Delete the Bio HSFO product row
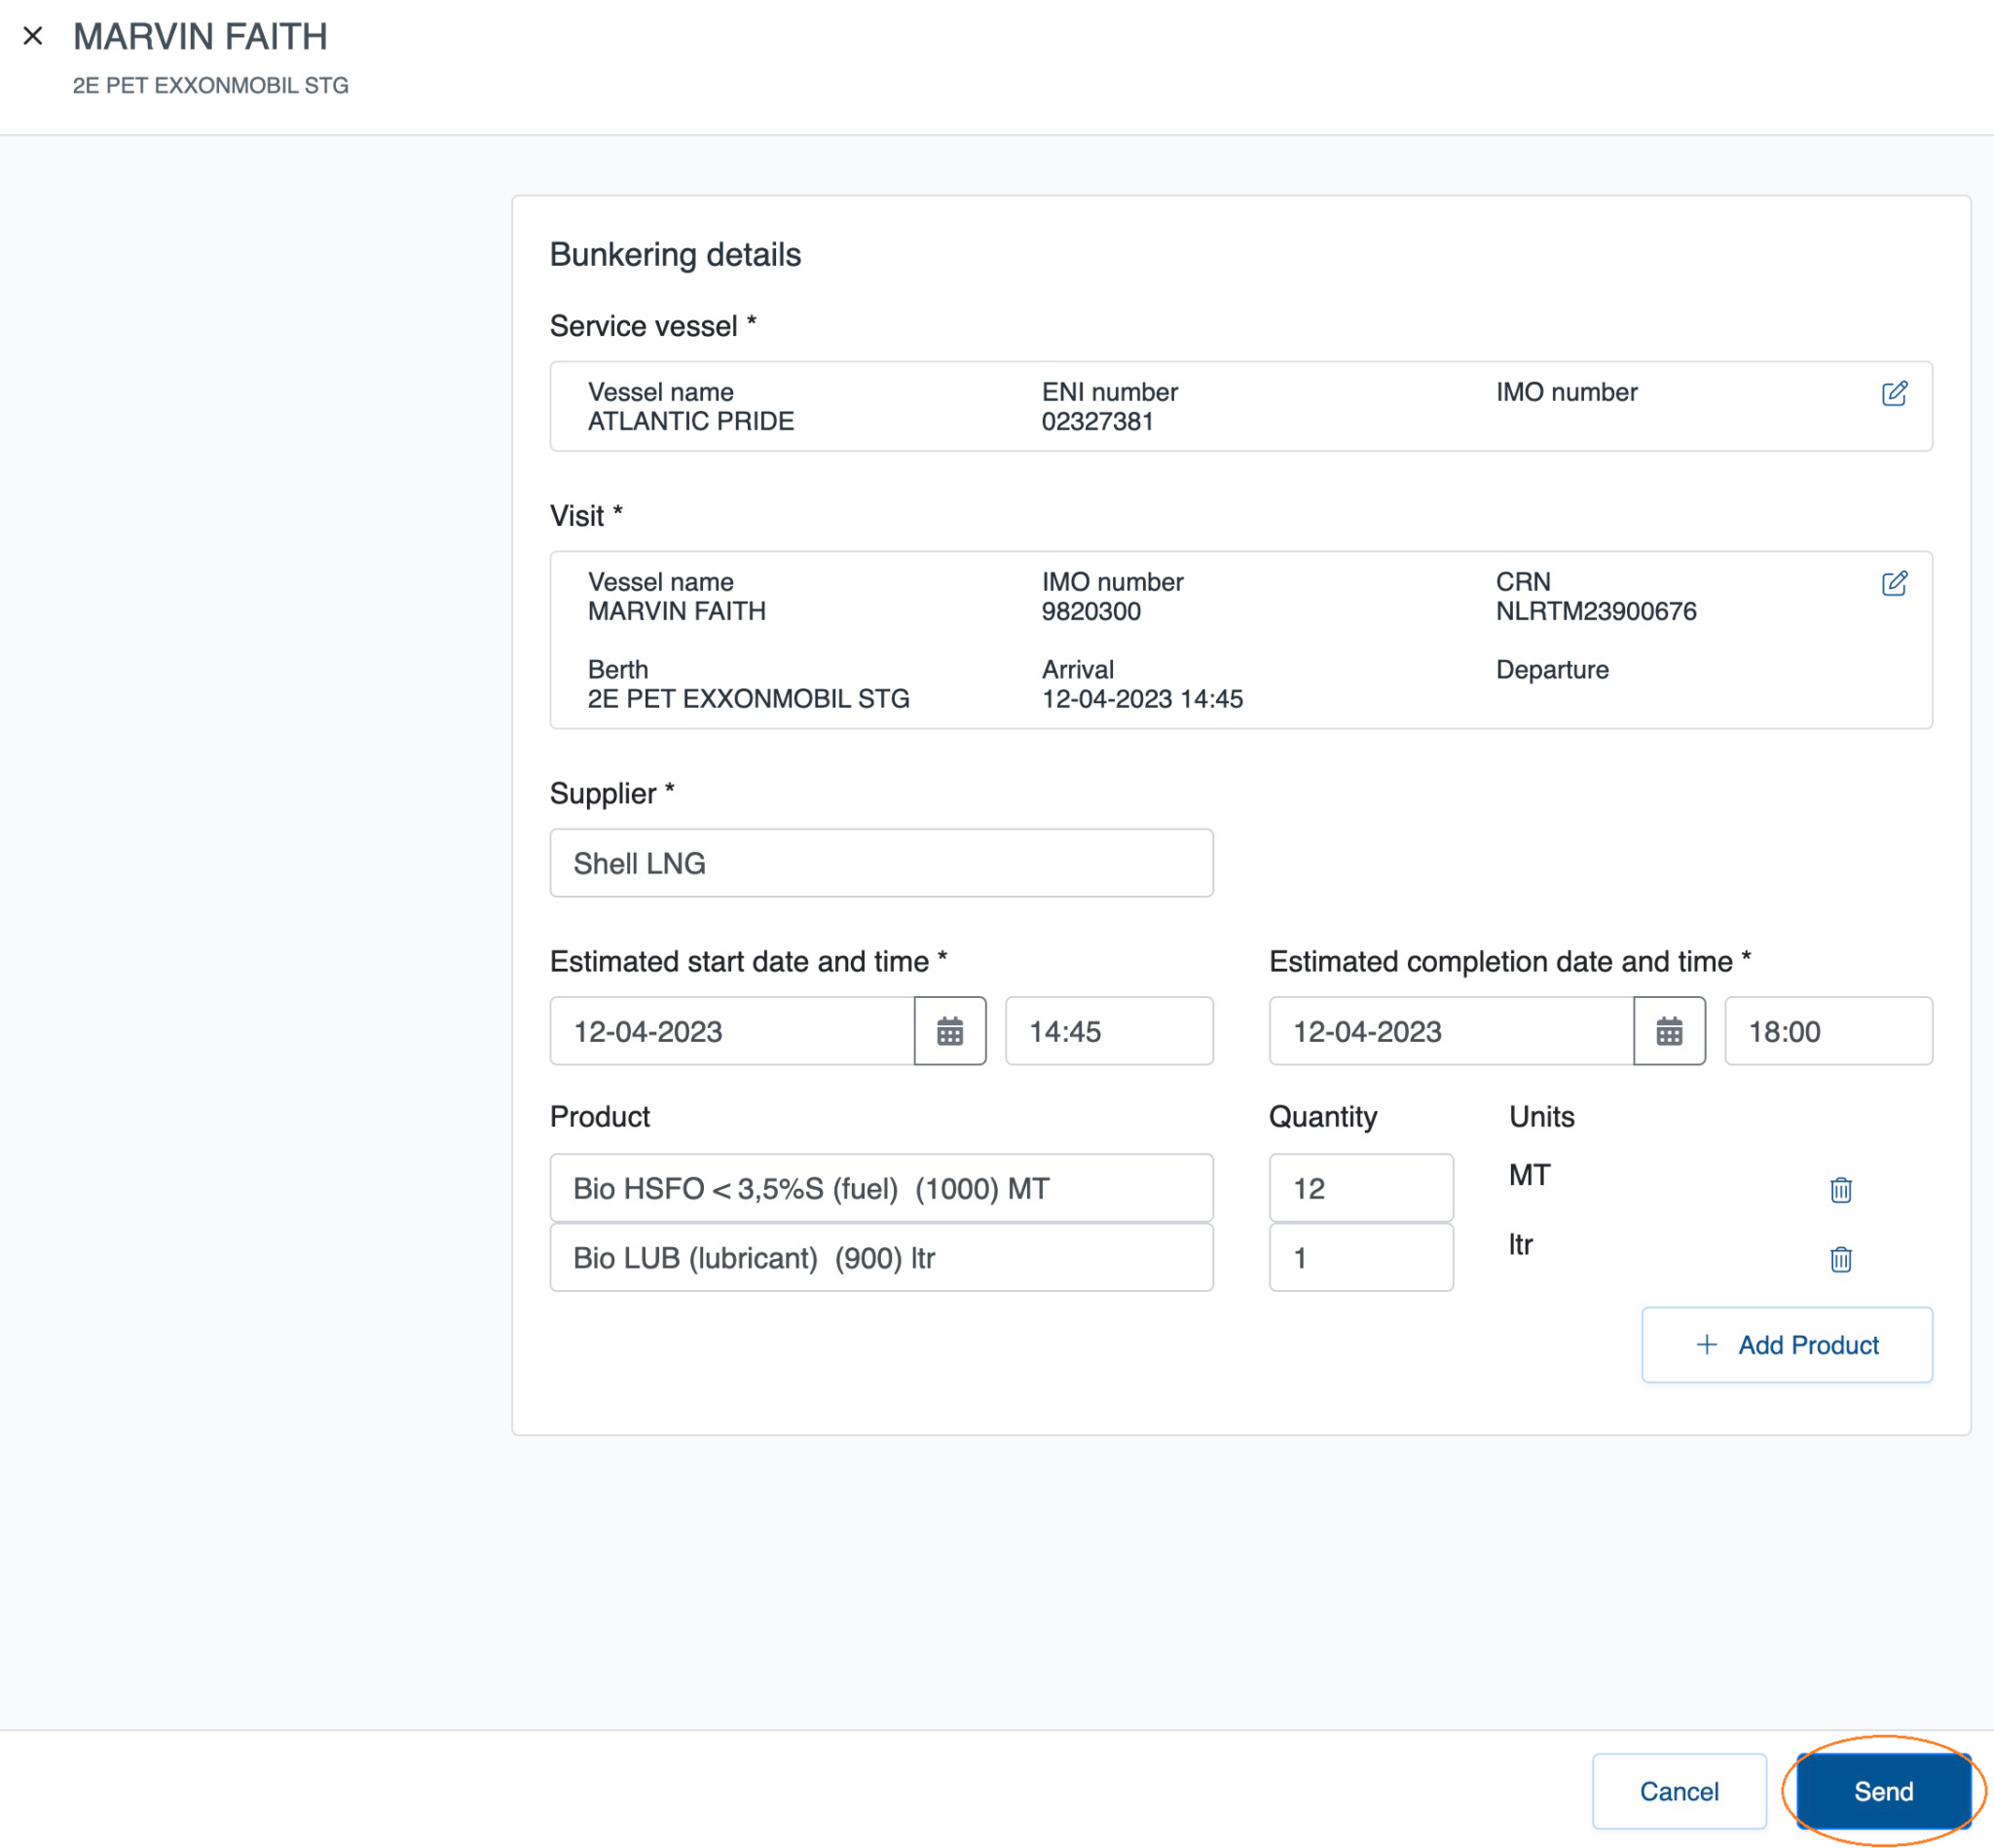This screenshot has height=1848, width=1994. (1840, 1189)
